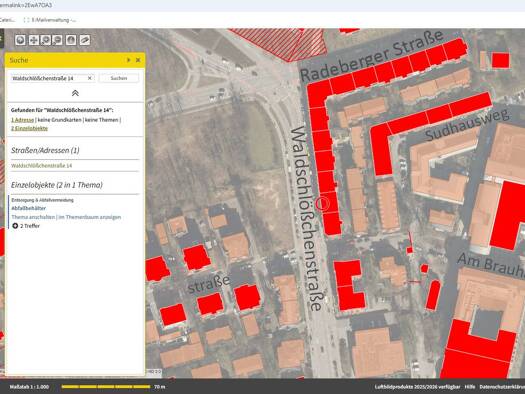Click the circled marker on the map

point(323,204)
